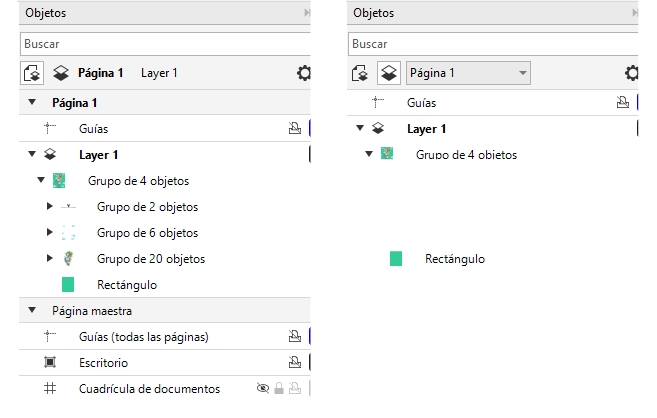Toggle print icon for Escritorio layer
This screenshot has width=657, height=418.
coord(294,362)
